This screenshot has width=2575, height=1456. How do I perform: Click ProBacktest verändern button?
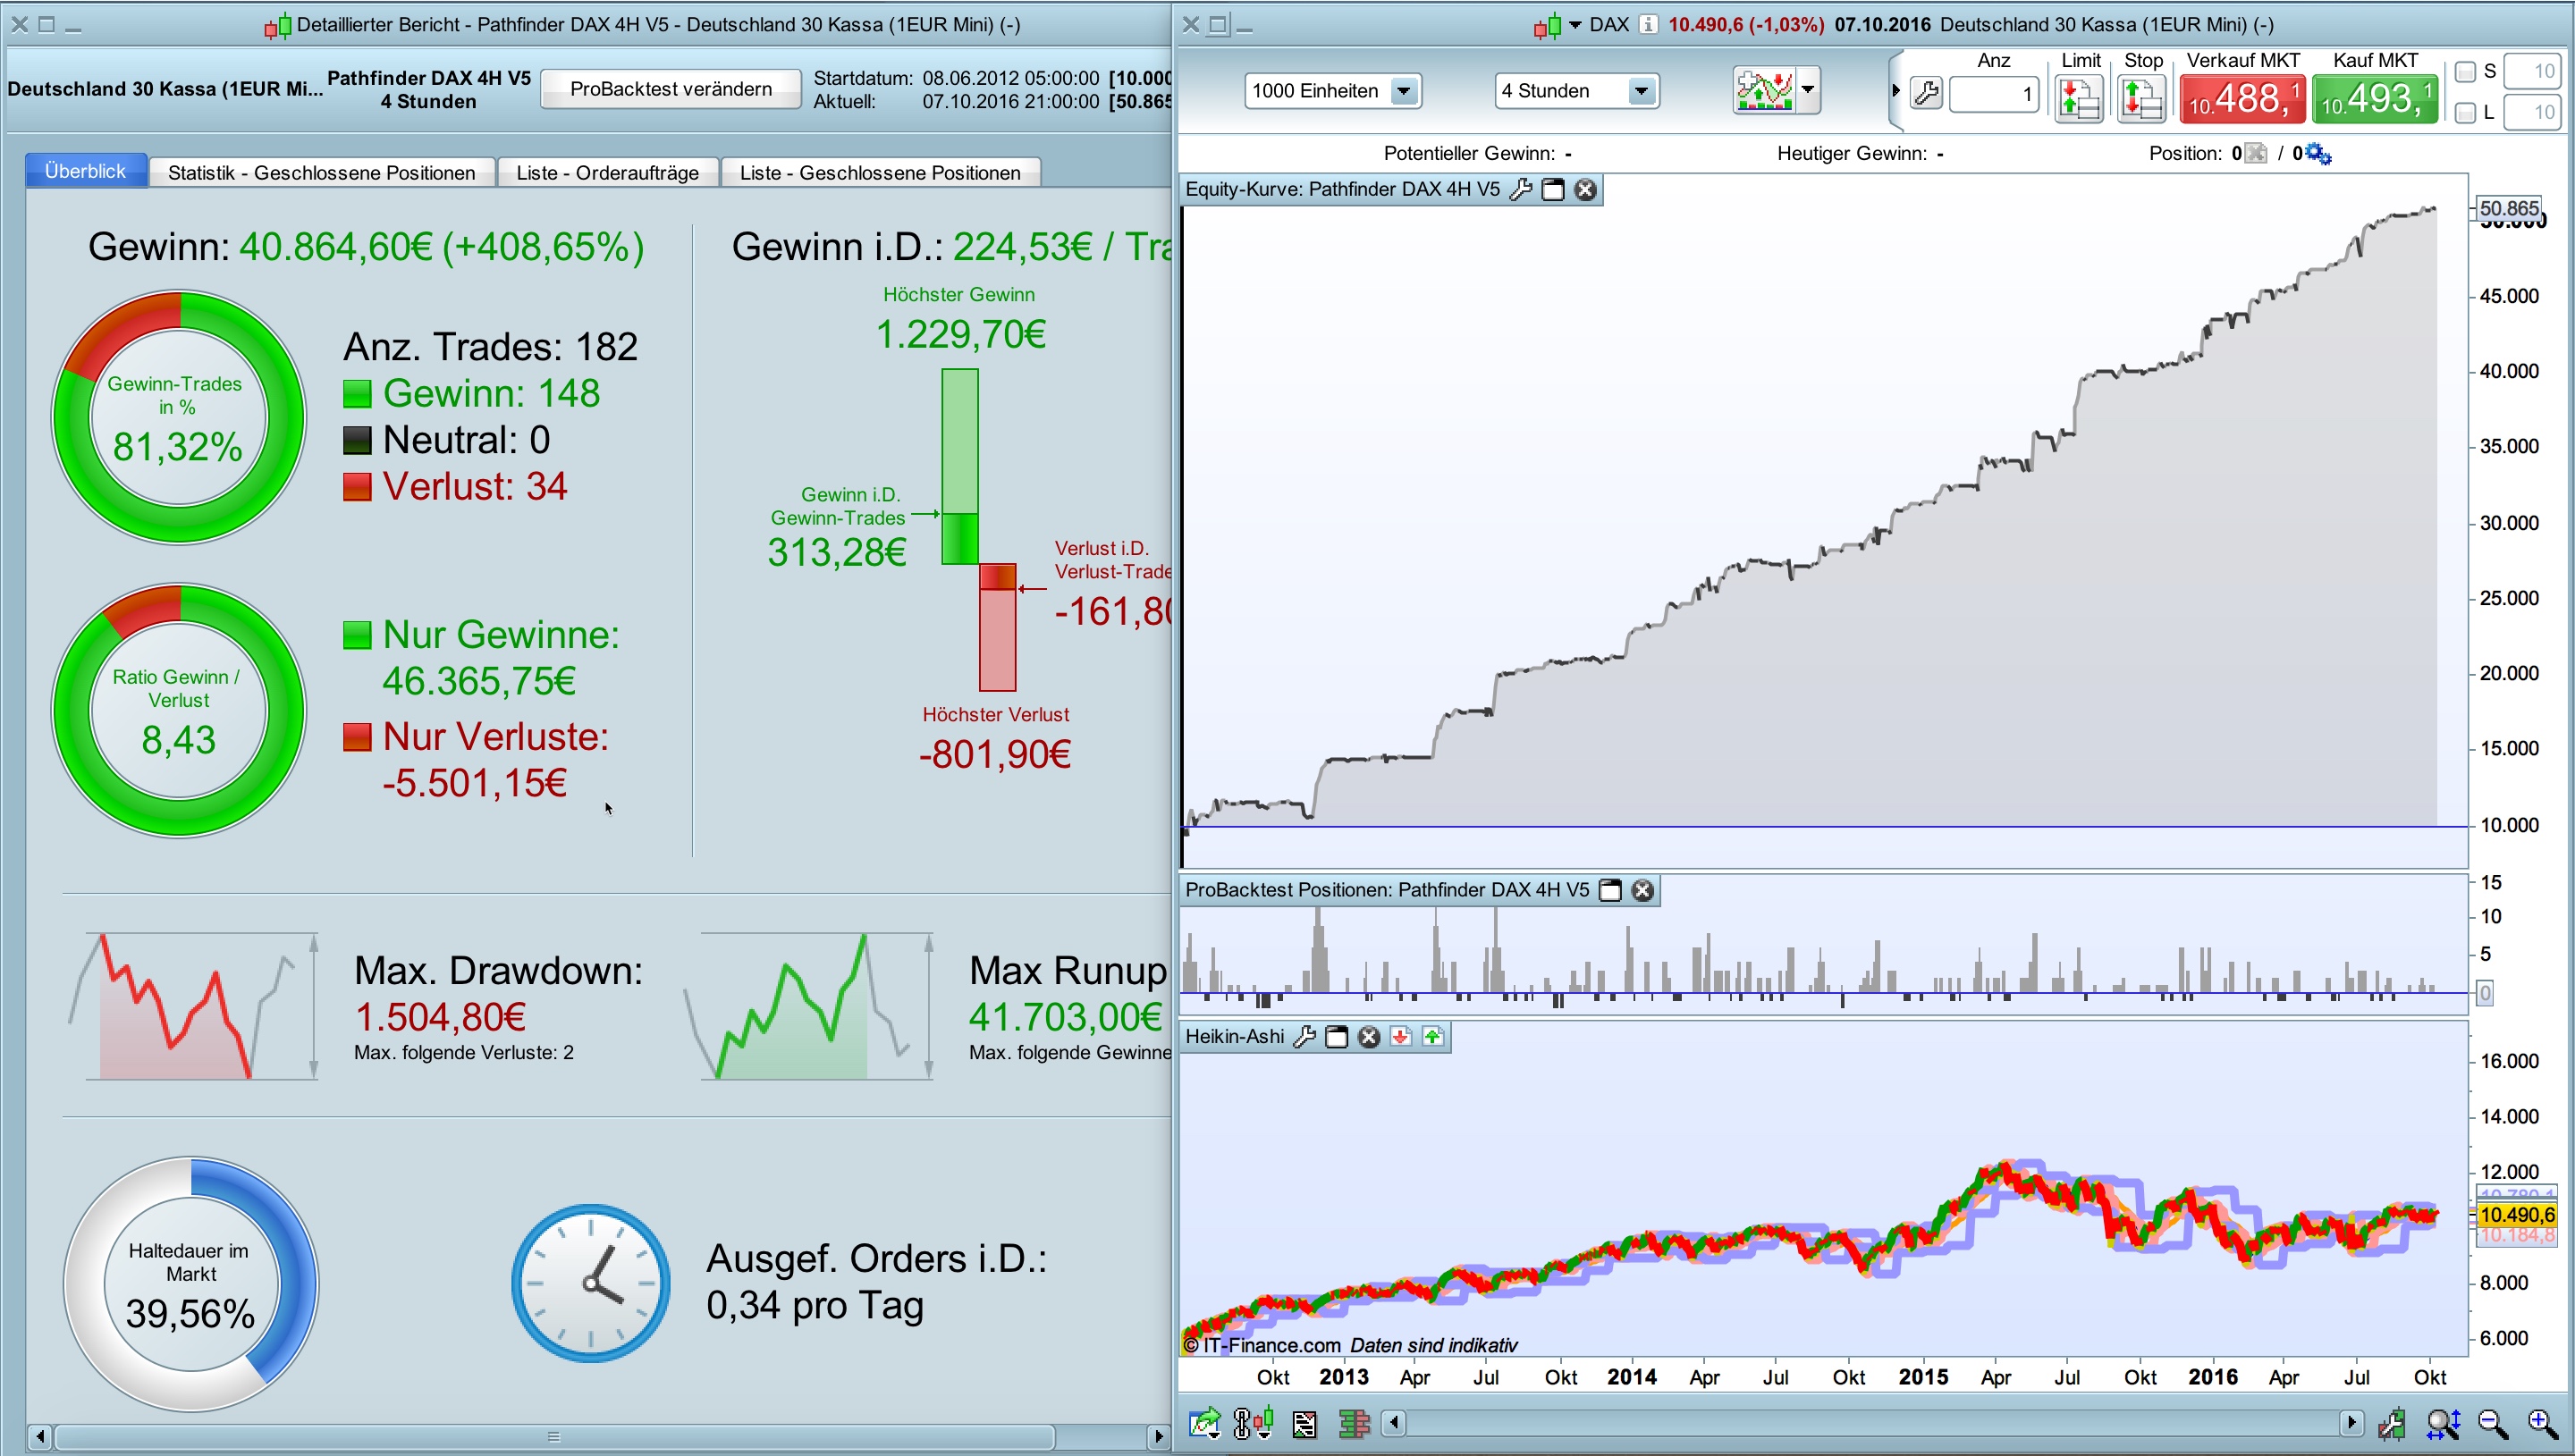[x=670, y=89]
